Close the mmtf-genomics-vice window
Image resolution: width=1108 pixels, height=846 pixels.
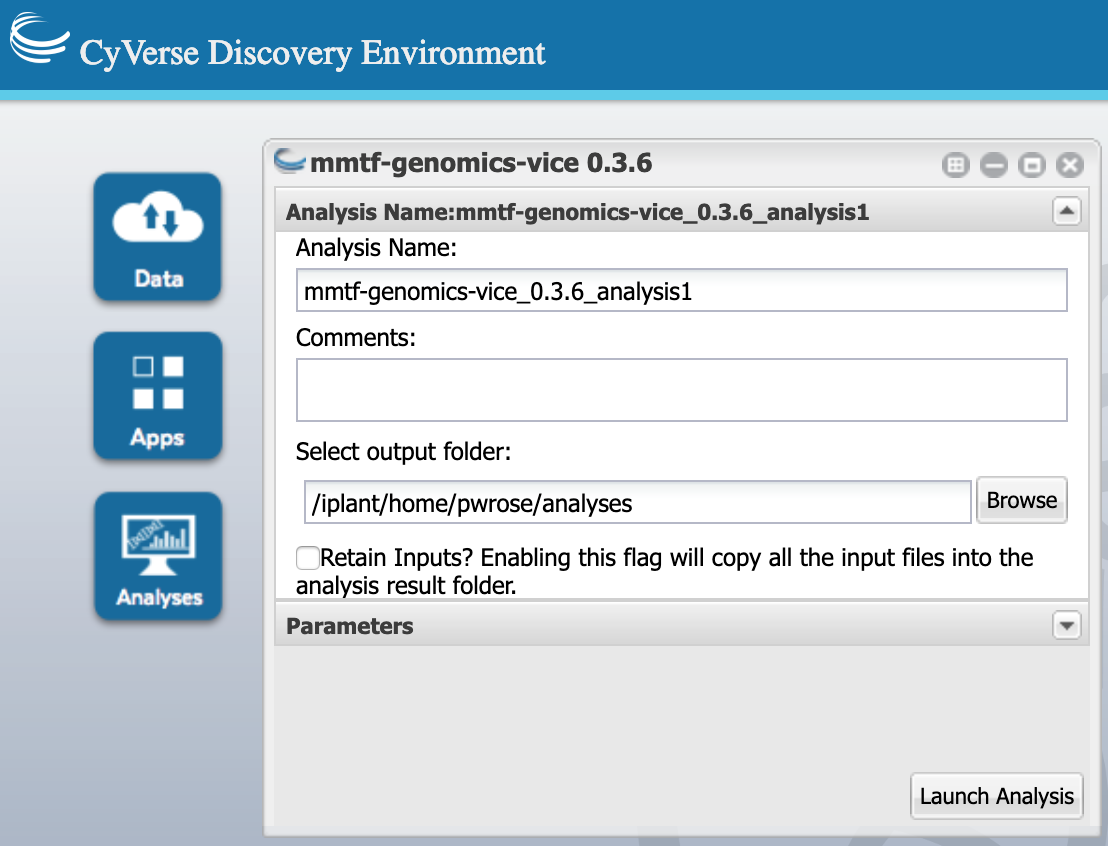(x=1070, y=165)
